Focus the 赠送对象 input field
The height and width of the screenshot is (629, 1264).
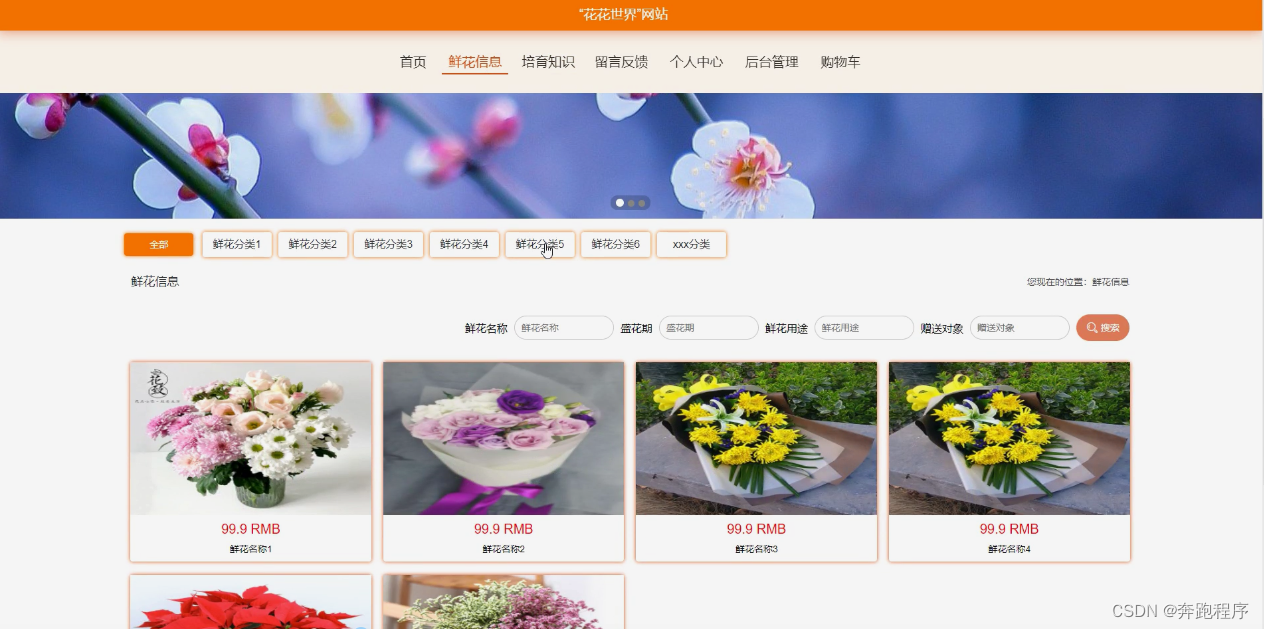(1020, 328)
